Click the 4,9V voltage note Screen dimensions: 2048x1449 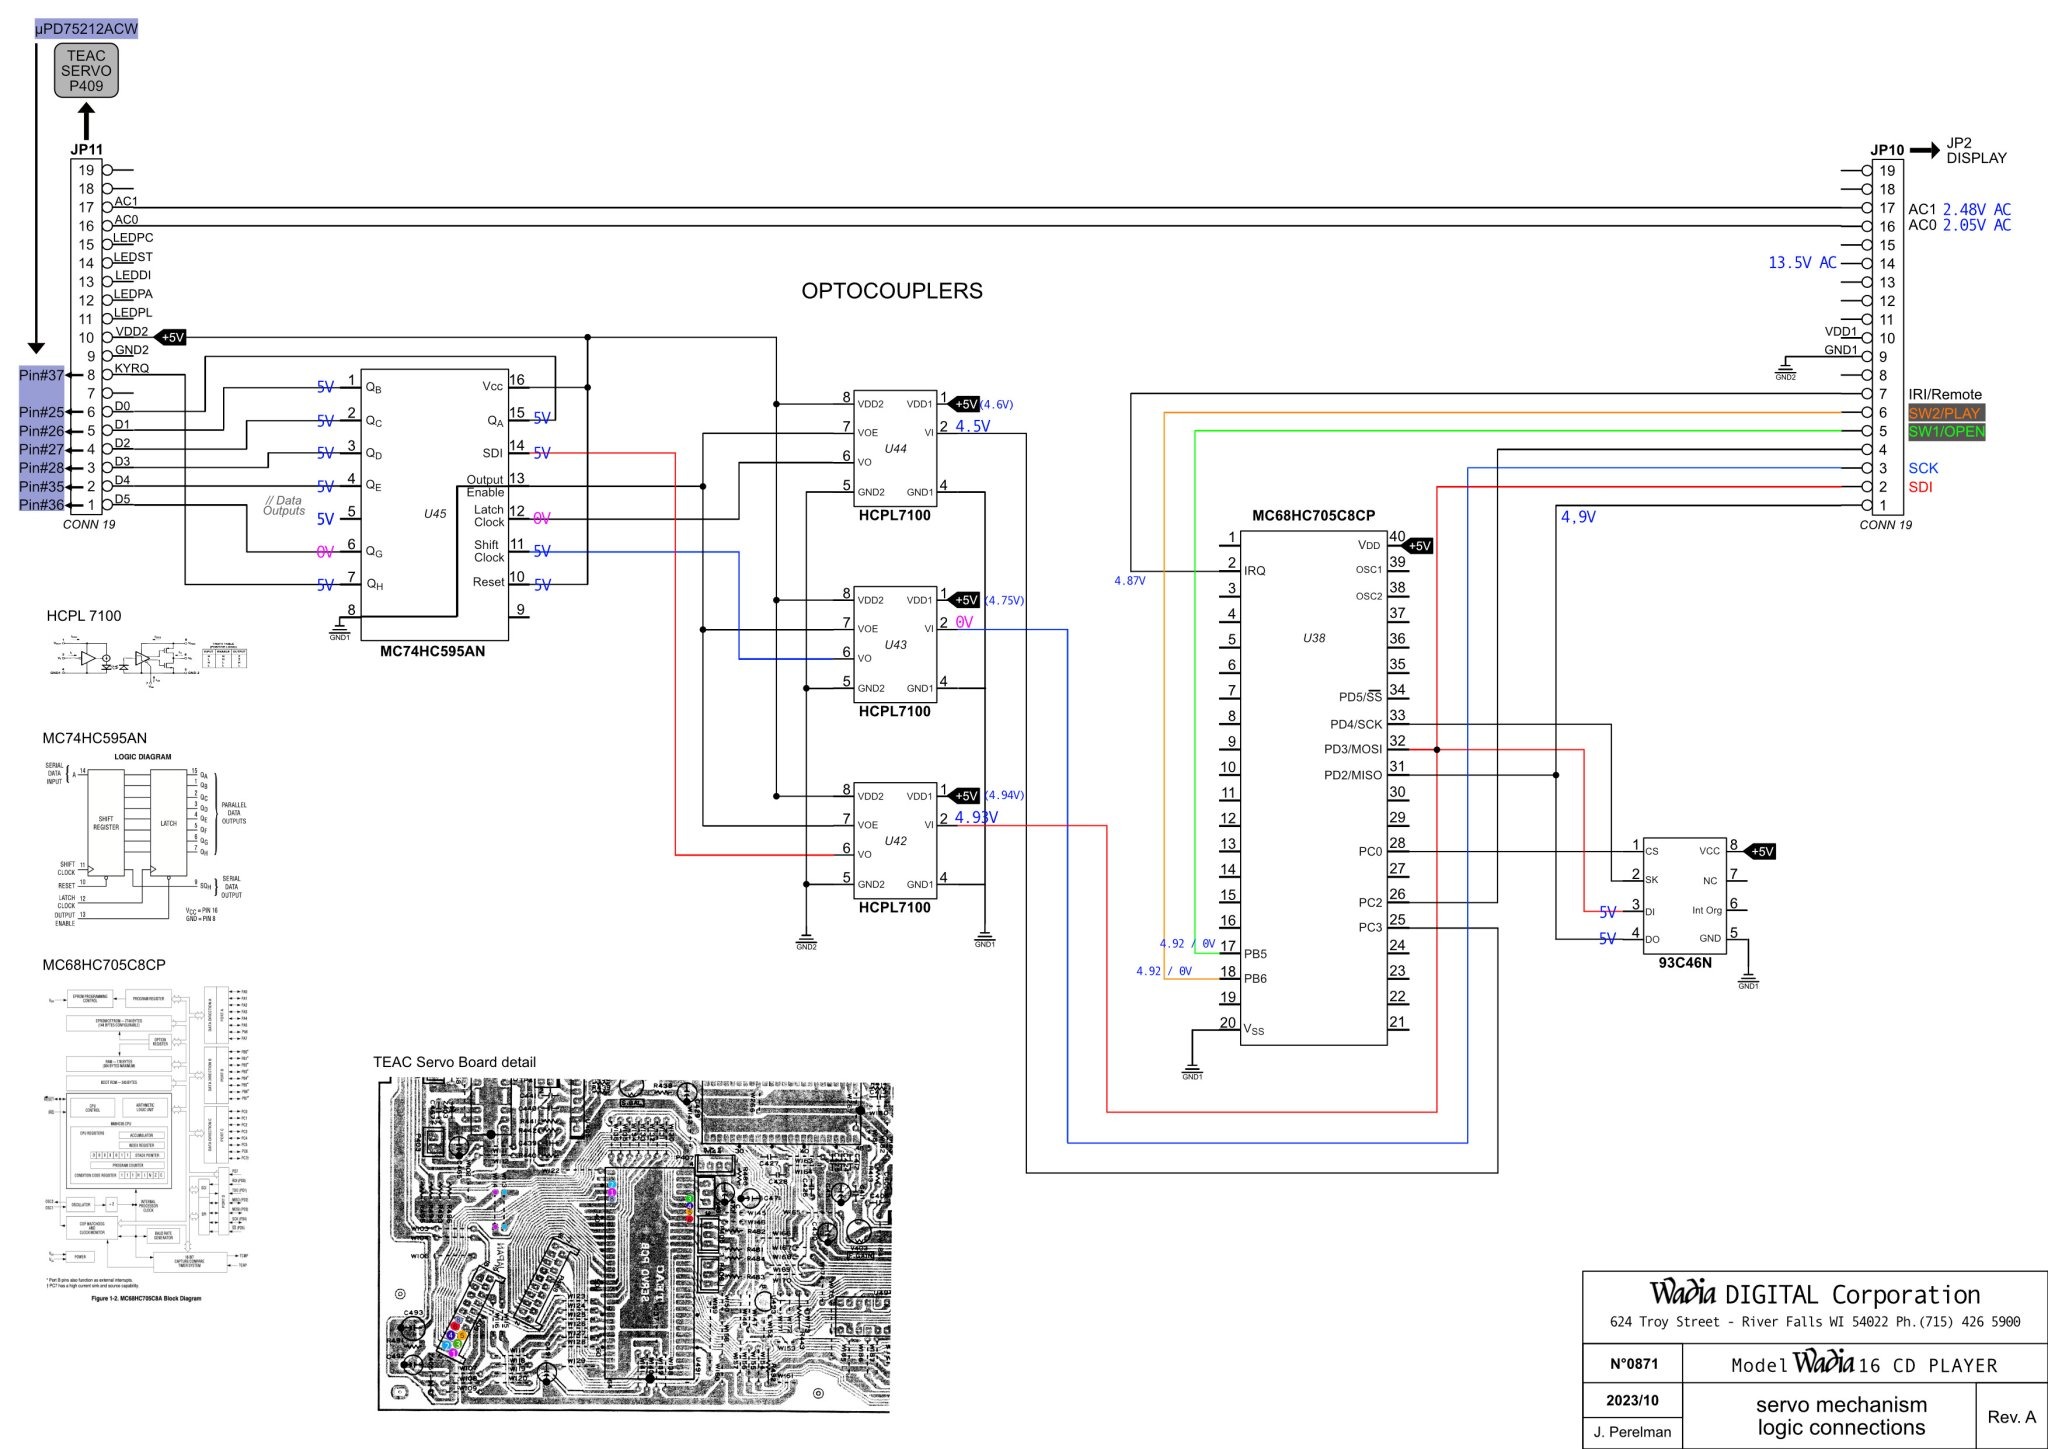pos(1578,517)
